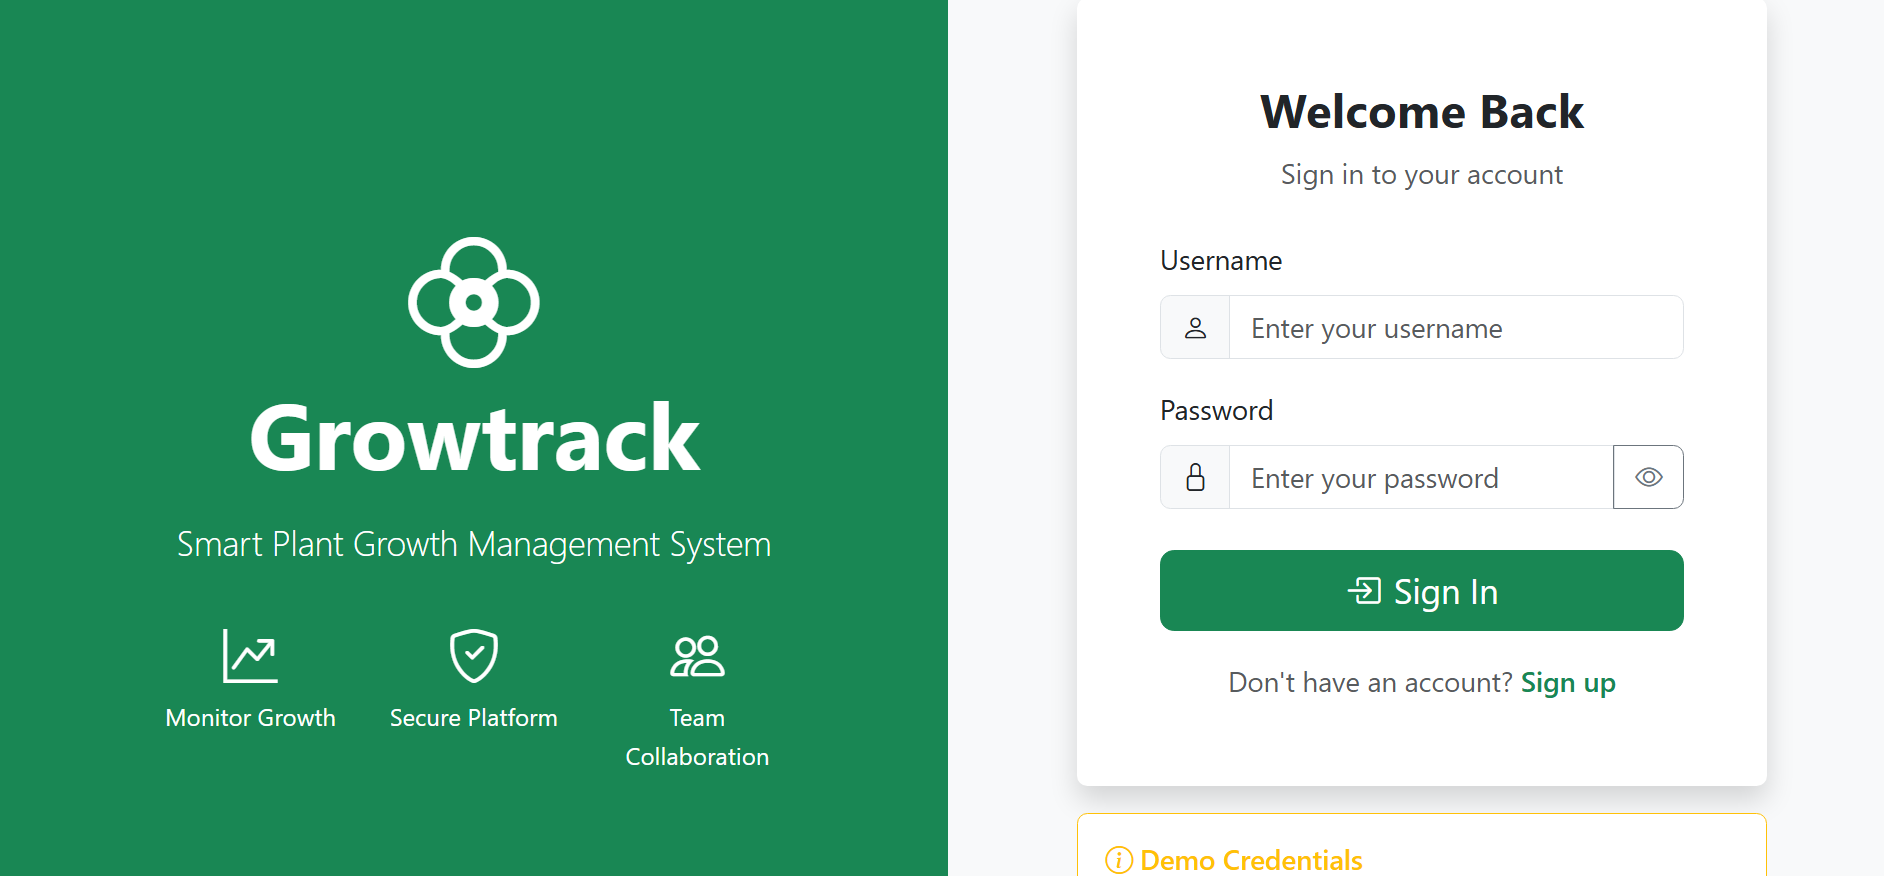
Task: Click the arrow icon inside the Sign In button
Action: coord(1363,591)
